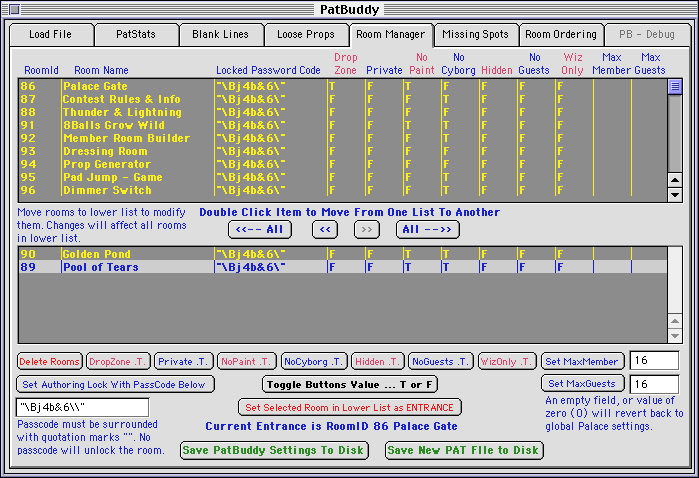Click the single right arrow move button
The image size is (699, 478).
coord(368,229)
